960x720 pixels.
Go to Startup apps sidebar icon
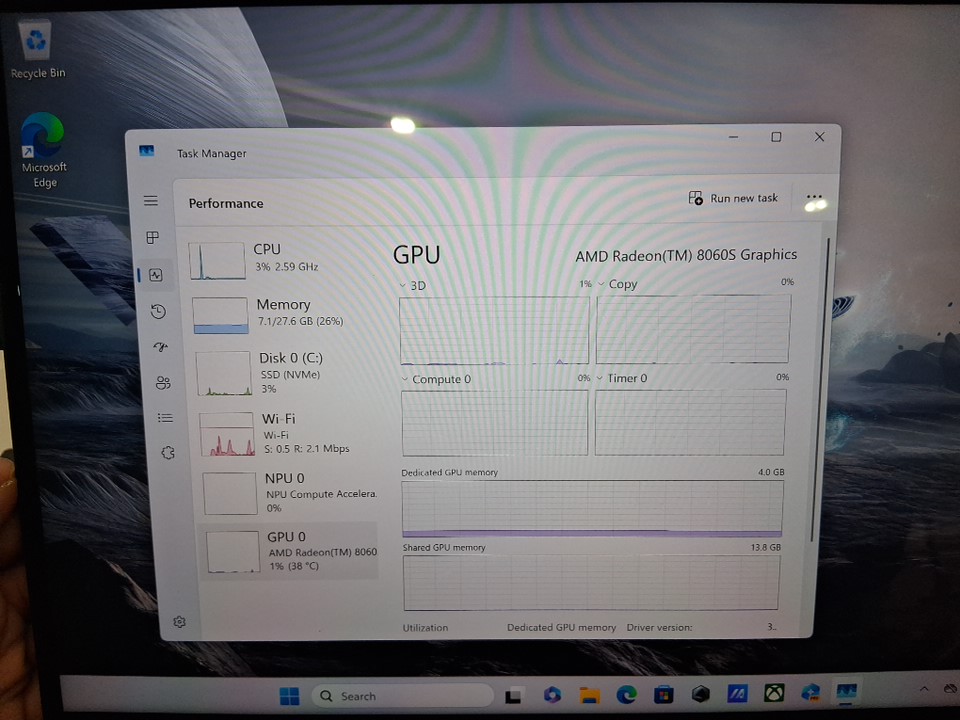[160, 347]
